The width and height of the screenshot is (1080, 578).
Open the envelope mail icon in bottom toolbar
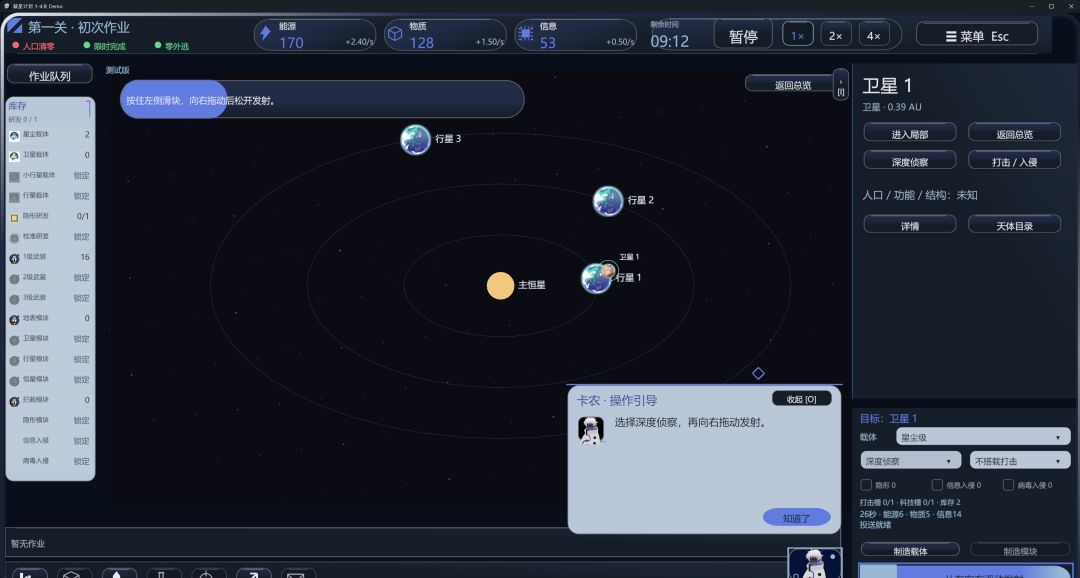[295, 574]
